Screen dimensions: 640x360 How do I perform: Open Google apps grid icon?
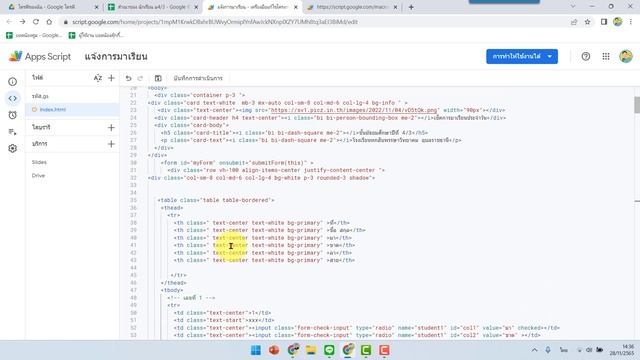[x=606, y=57]
